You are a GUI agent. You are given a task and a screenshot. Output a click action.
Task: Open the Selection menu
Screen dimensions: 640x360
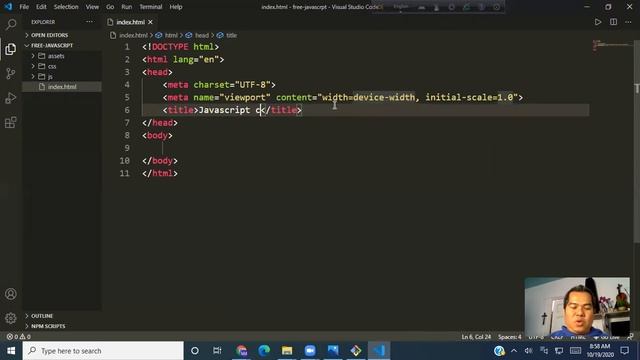click(66, 7)
